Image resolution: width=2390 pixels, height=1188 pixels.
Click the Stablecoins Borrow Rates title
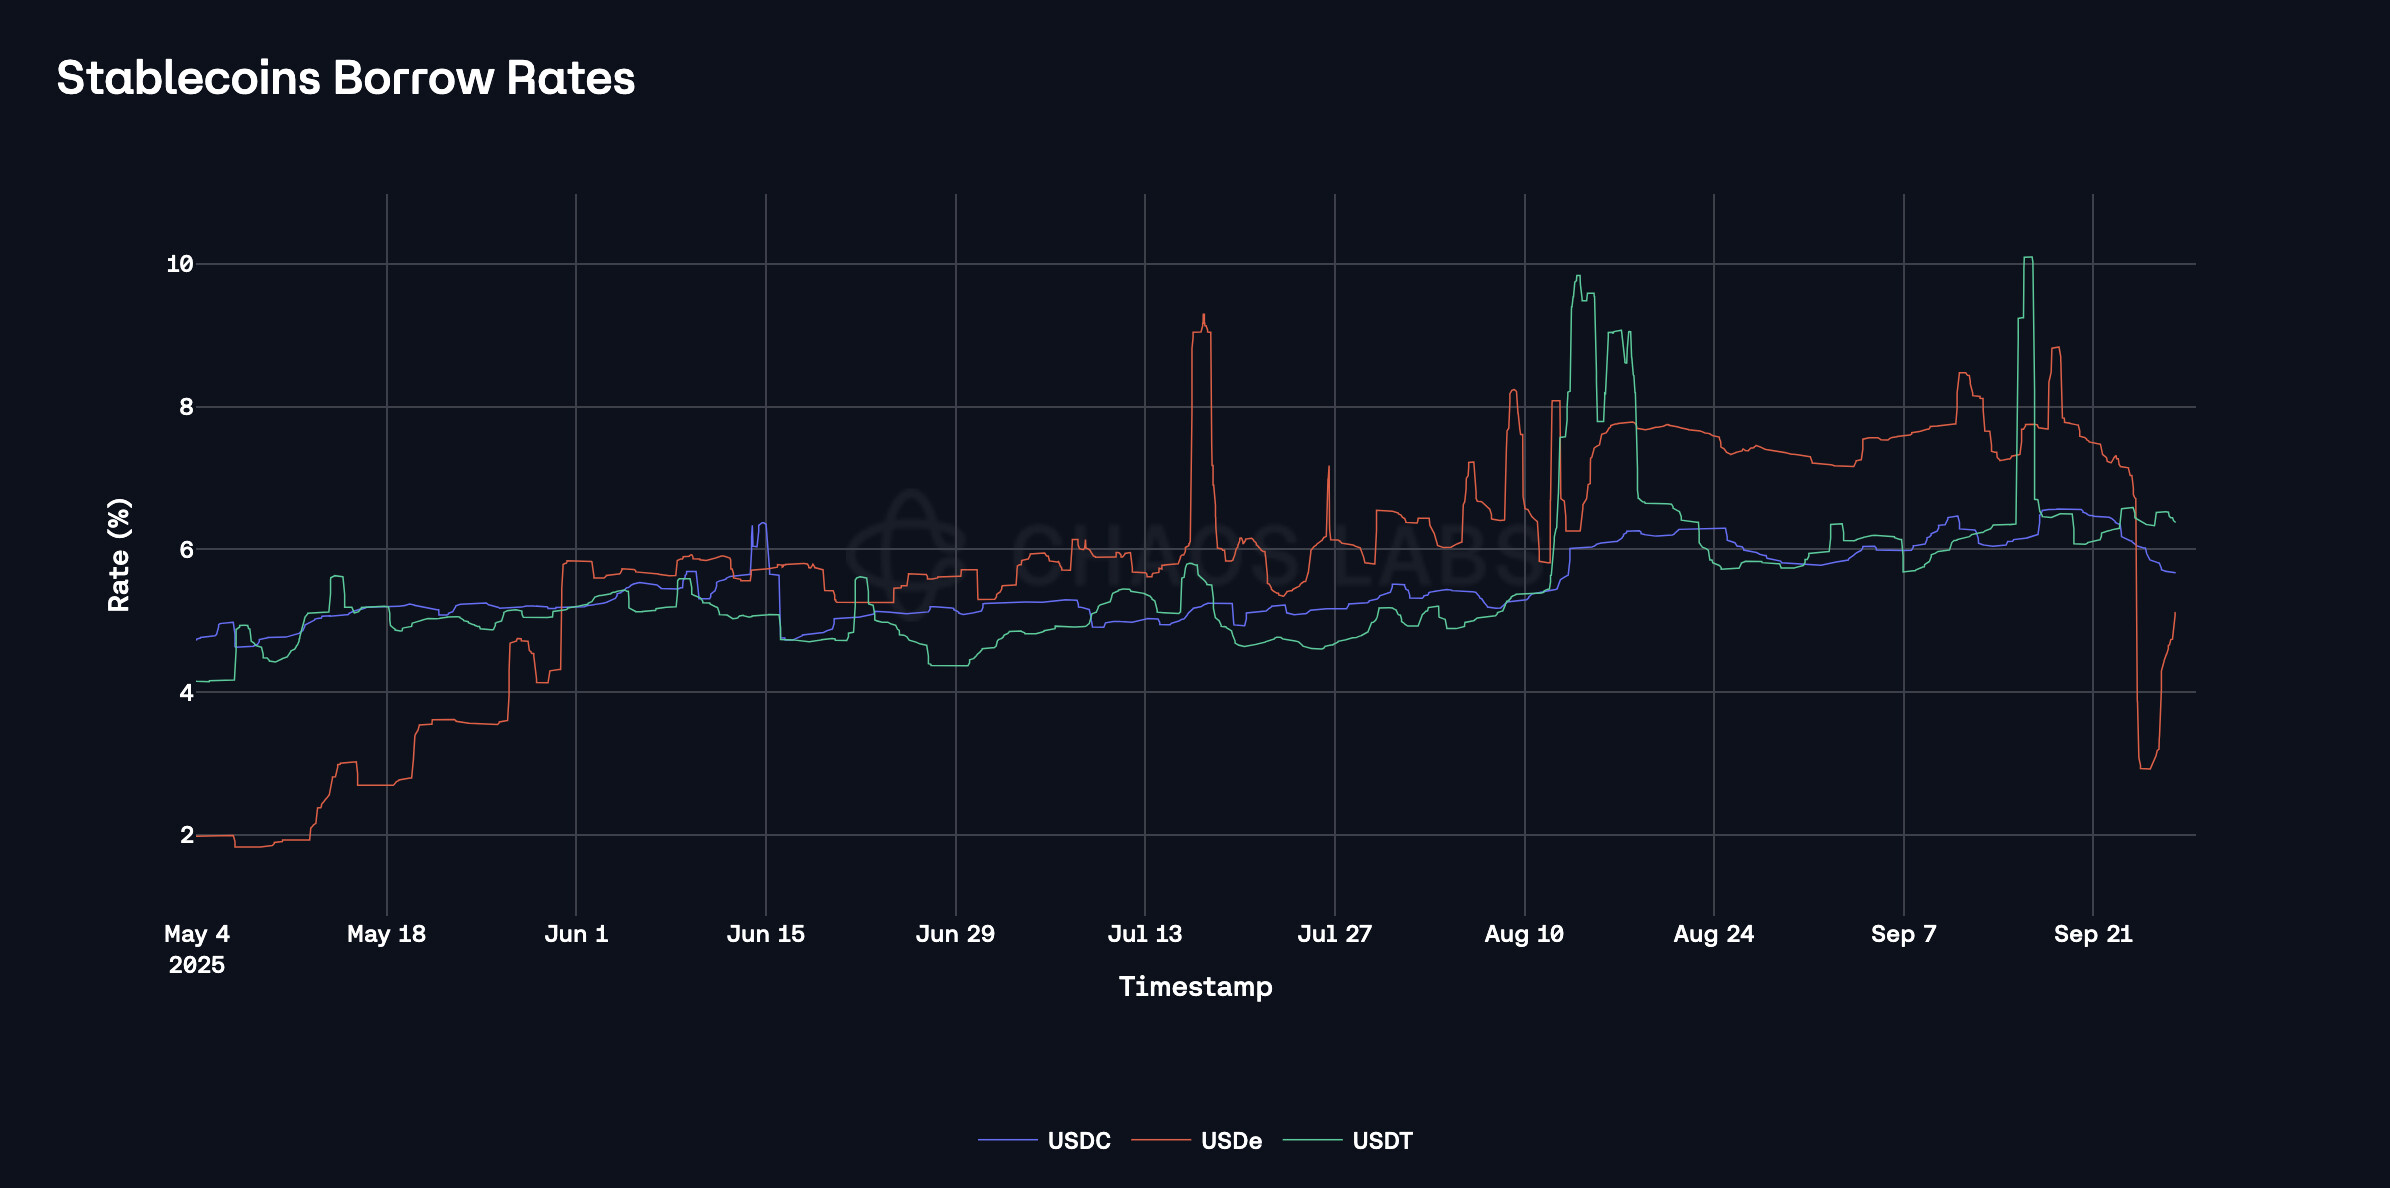click(345, 78)
